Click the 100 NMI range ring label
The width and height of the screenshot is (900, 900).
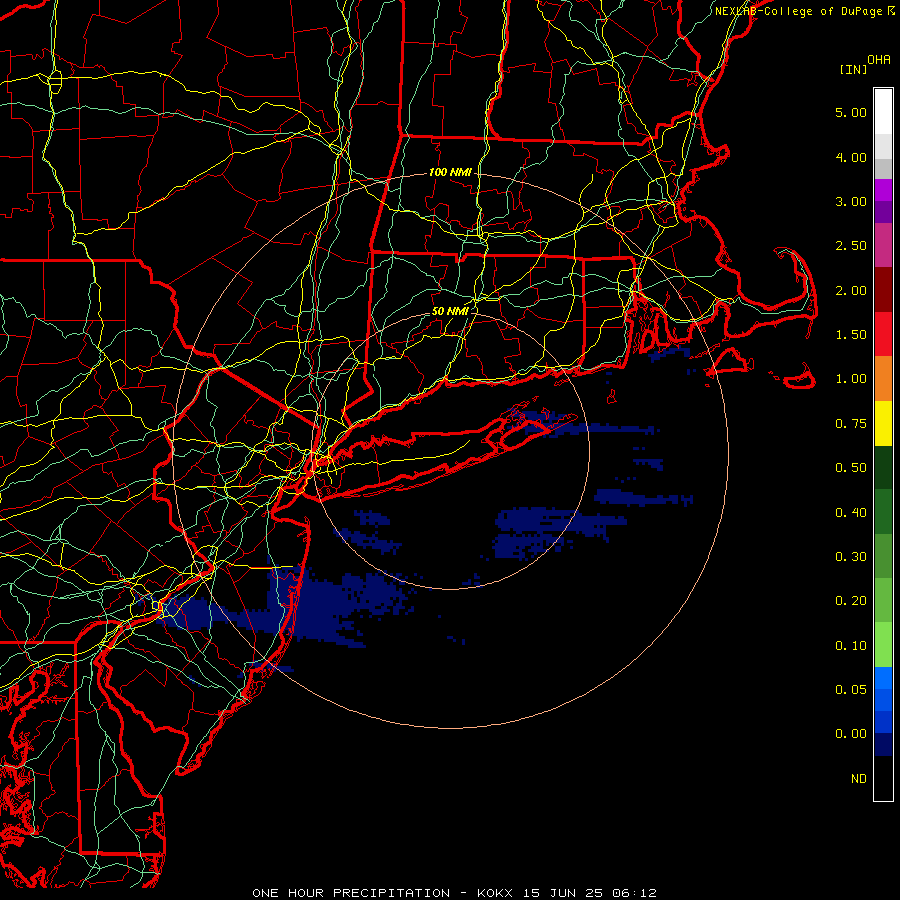click(450, 172)
